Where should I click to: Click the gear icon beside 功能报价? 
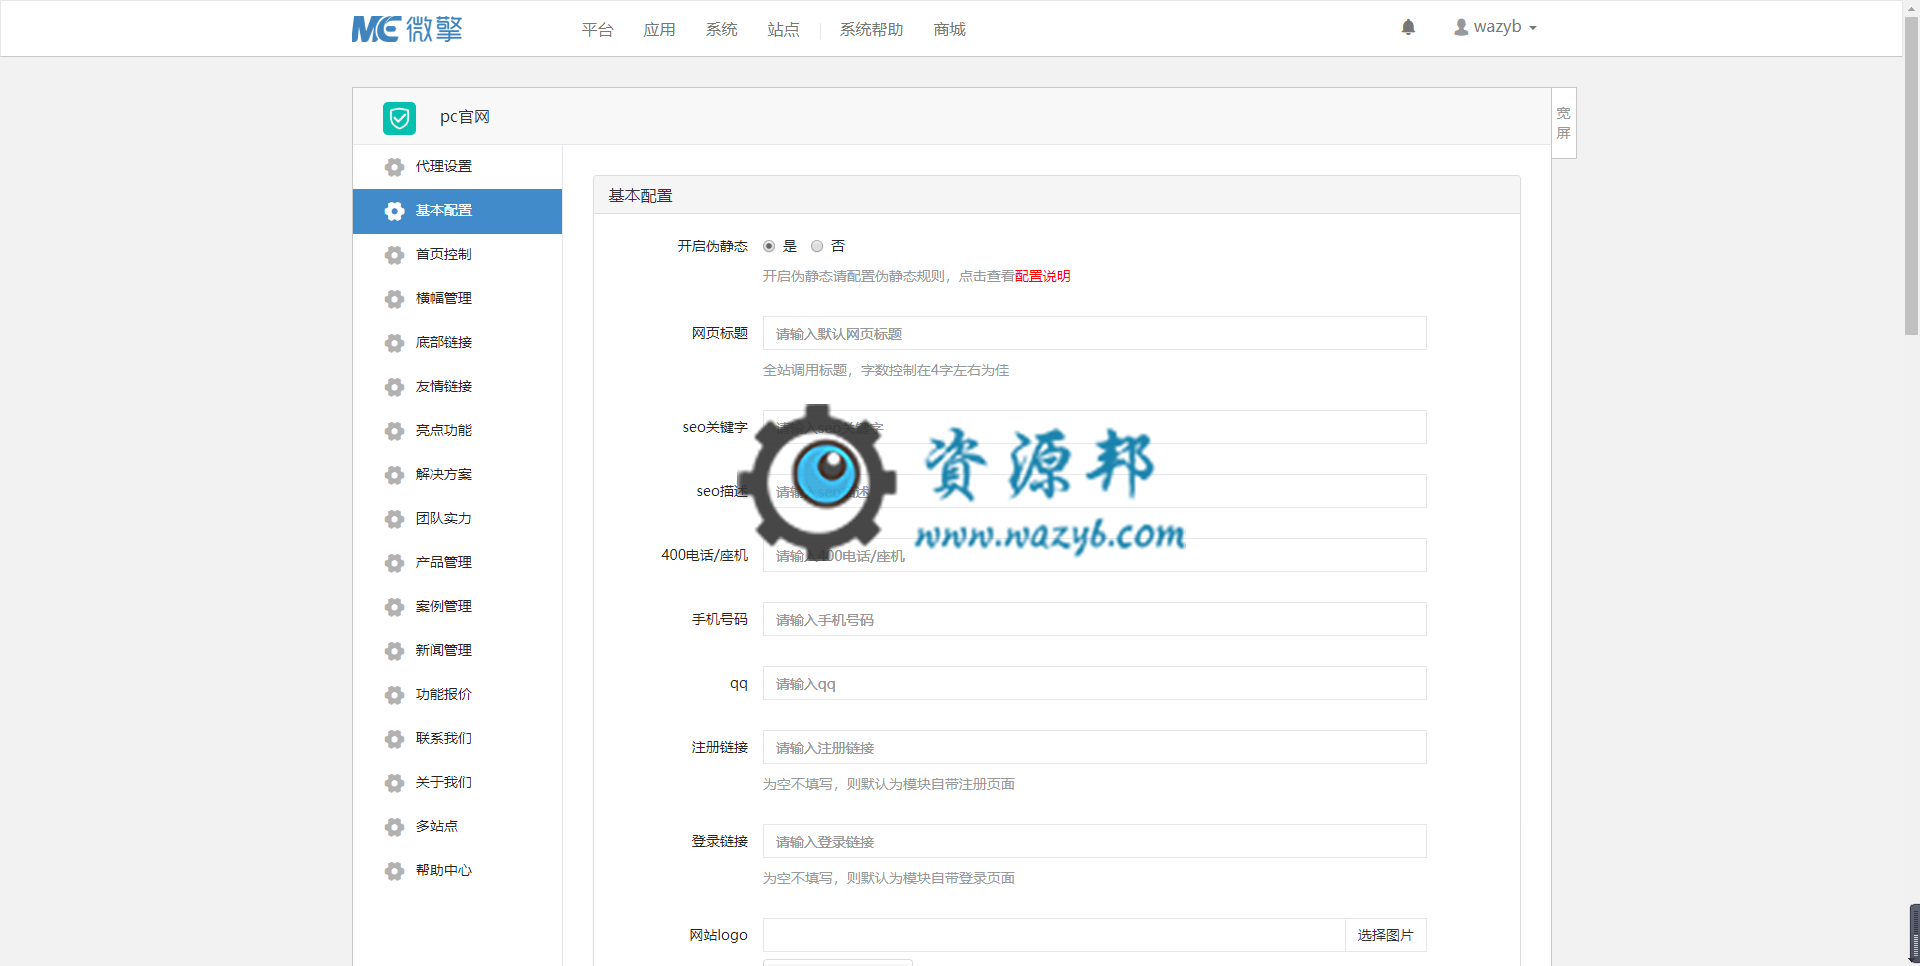395,695
